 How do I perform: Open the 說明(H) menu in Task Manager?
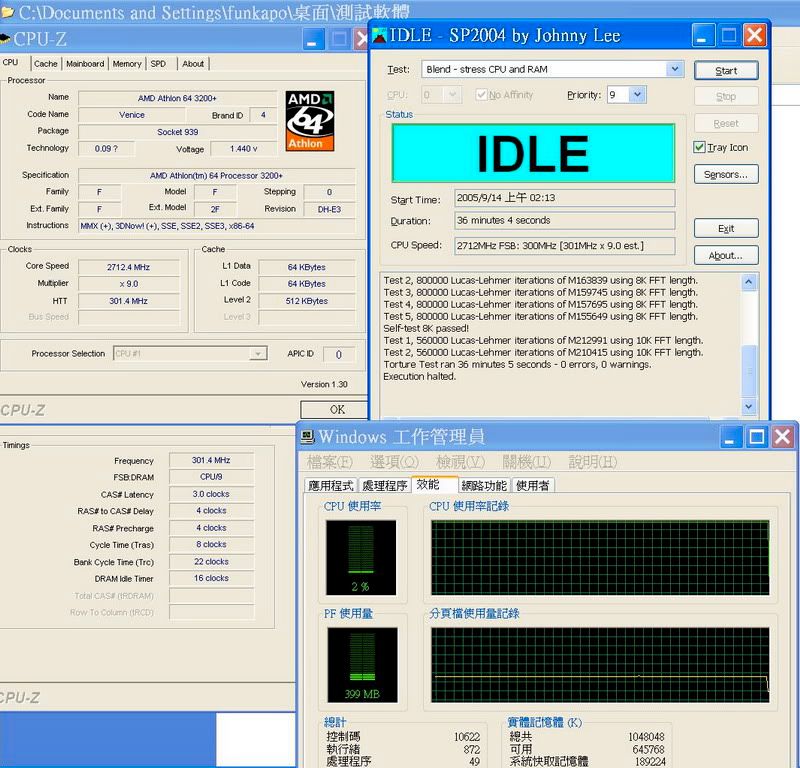593,462
